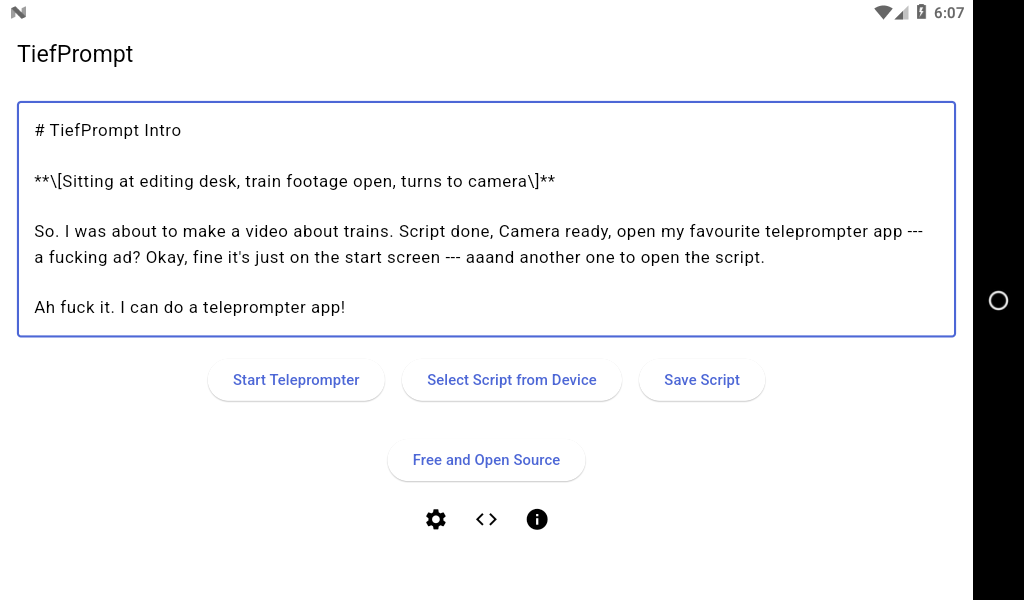Tap the Android home circle button
This screenshot has height=600, width=1024.
click(x=998, y=300)
